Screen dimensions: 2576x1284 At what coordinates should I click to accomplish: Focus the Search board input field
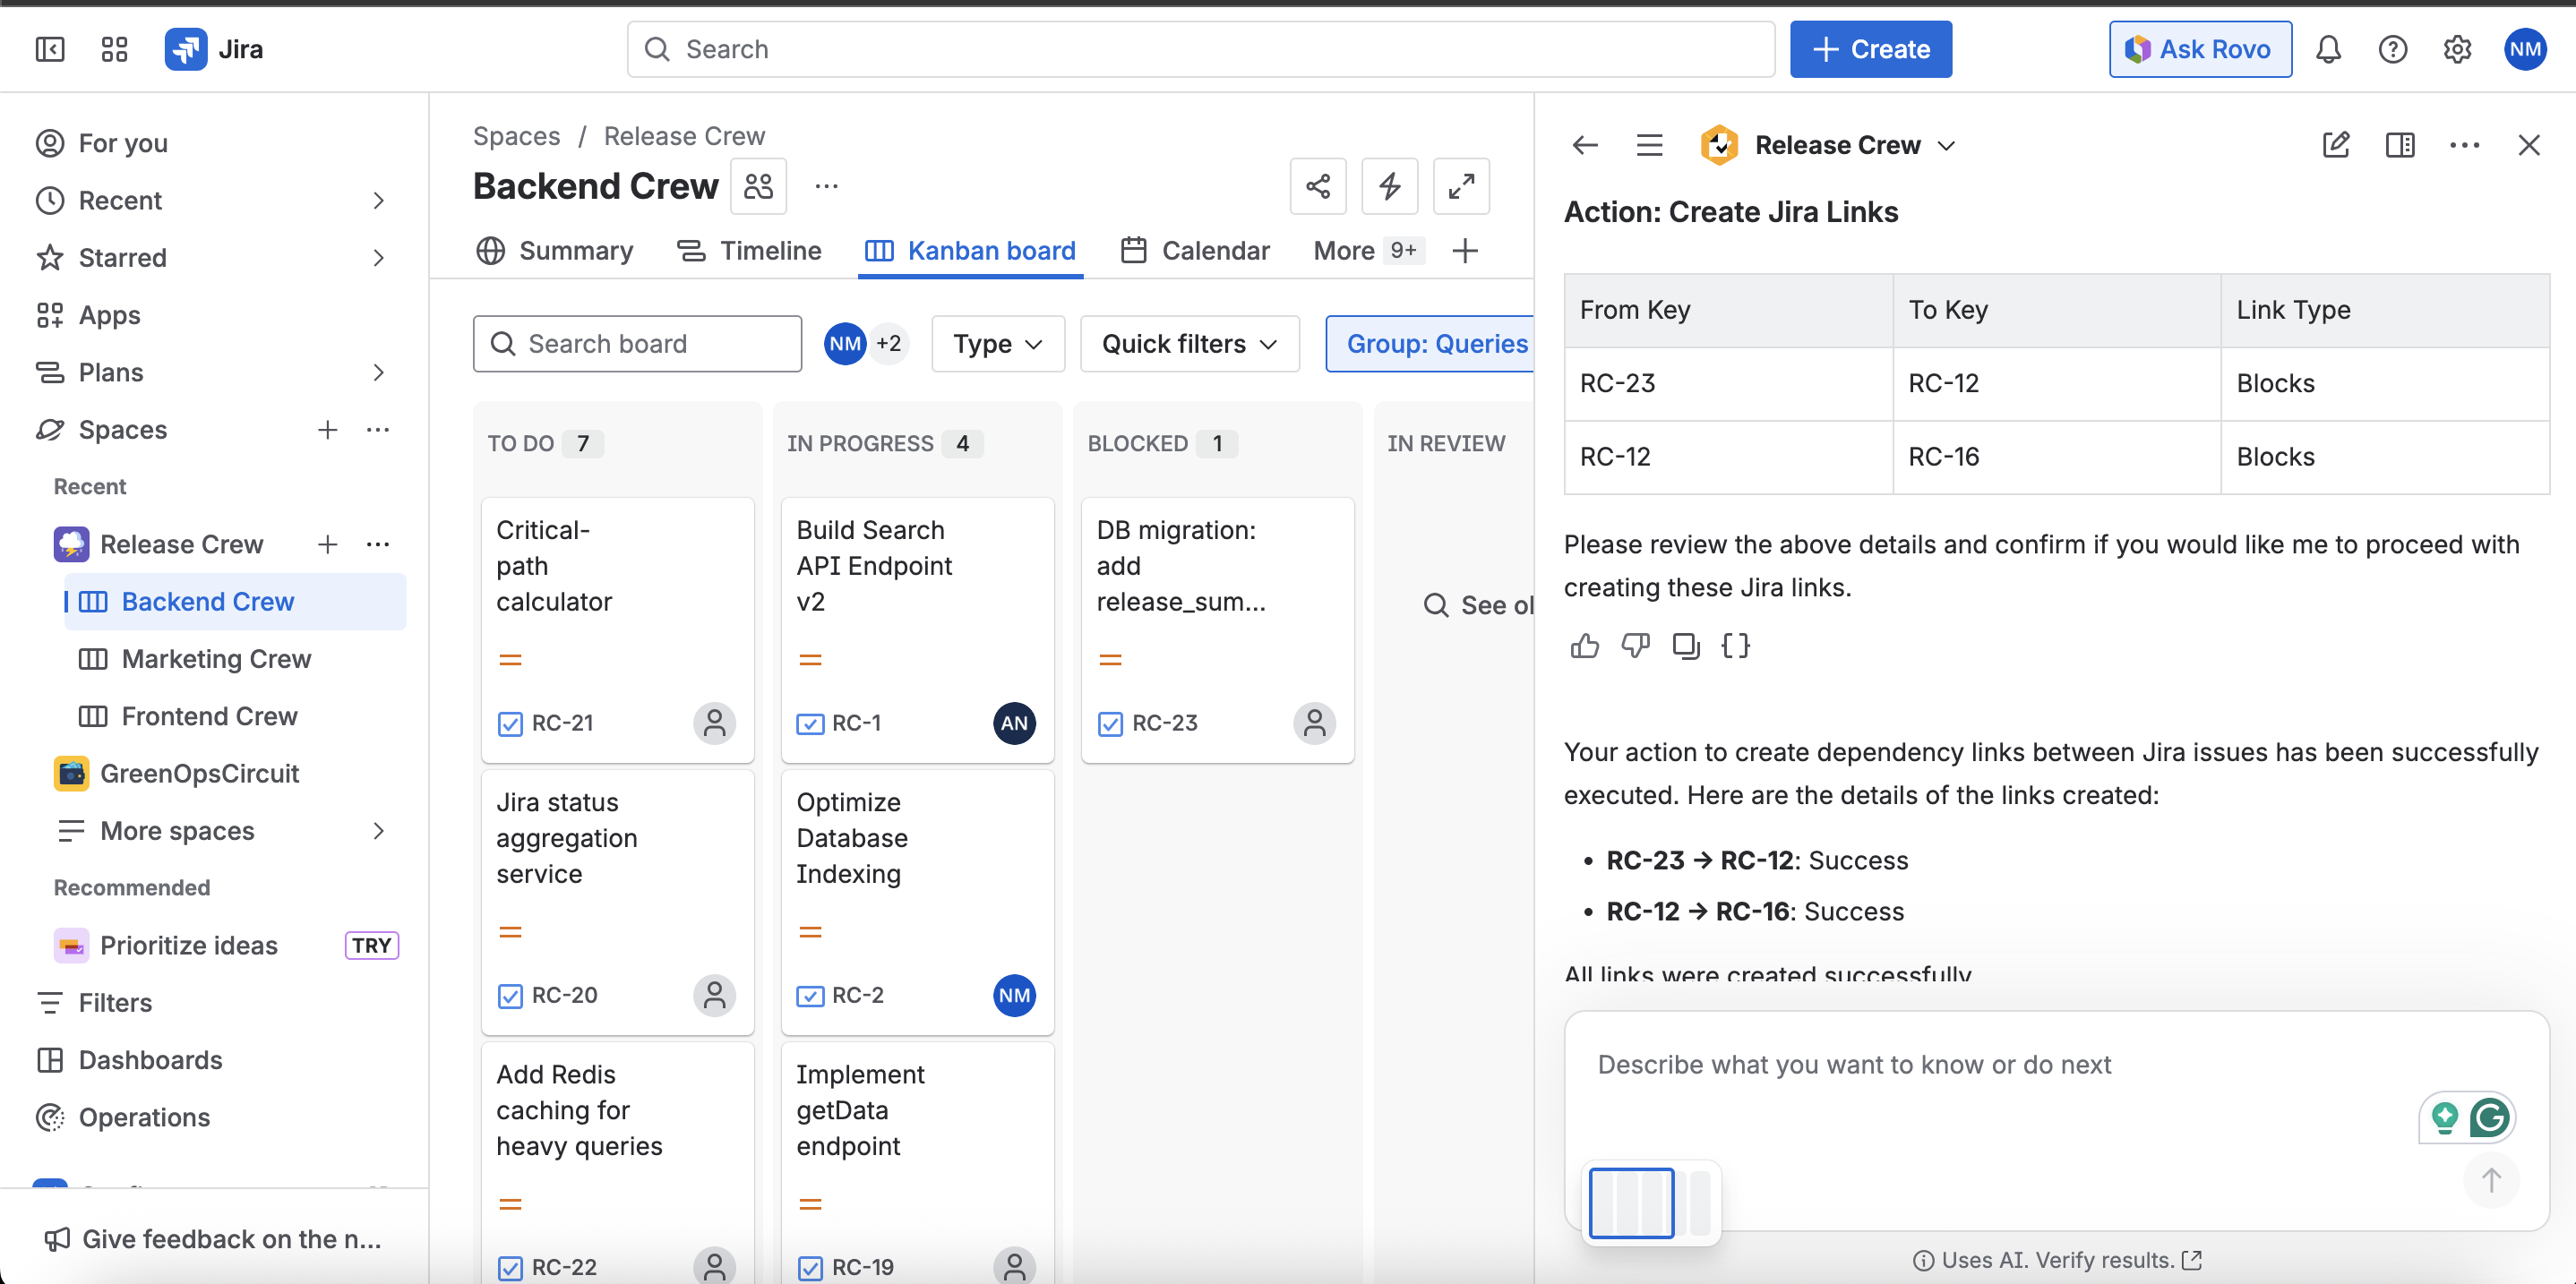point(637,344)
